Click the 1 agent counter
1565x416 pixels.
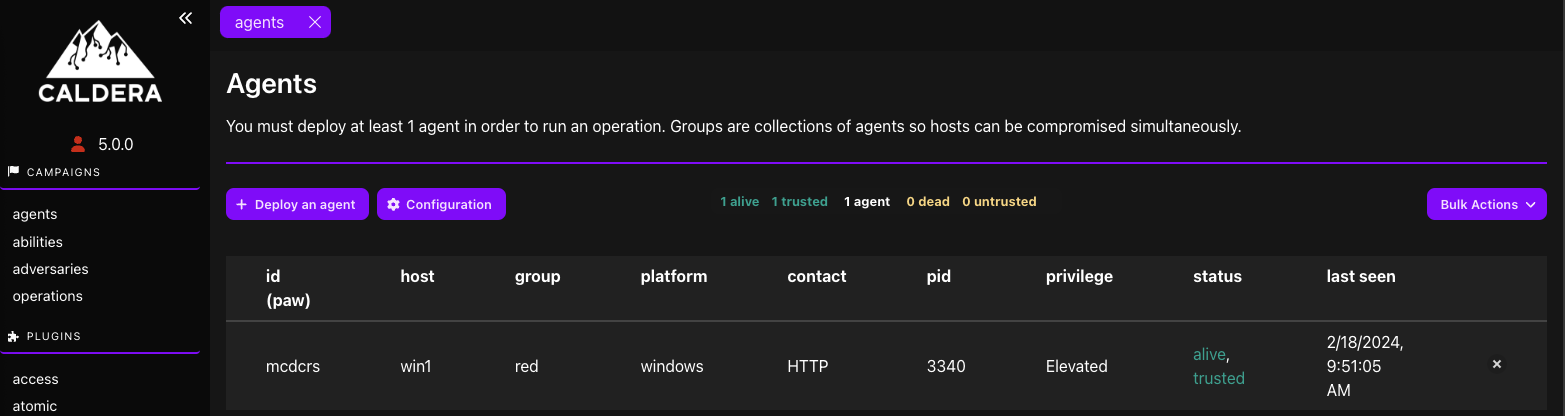pos(867,202)
